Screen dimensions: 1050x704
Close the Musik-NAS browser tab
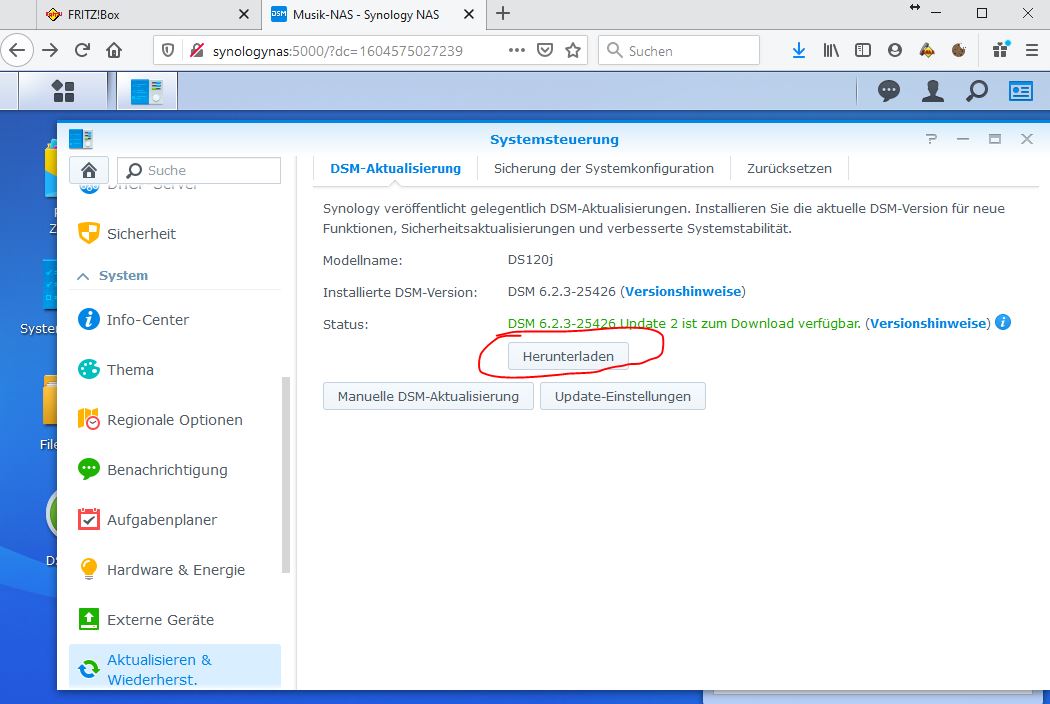click(469, 14)
